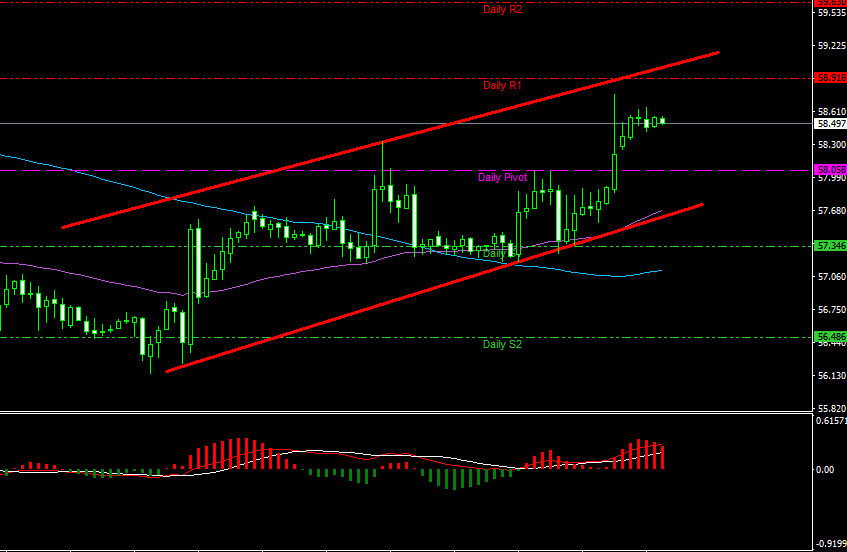Click the 57.060 price axis value
This screenshot has width=847, height=552.
tap(831, 277)
